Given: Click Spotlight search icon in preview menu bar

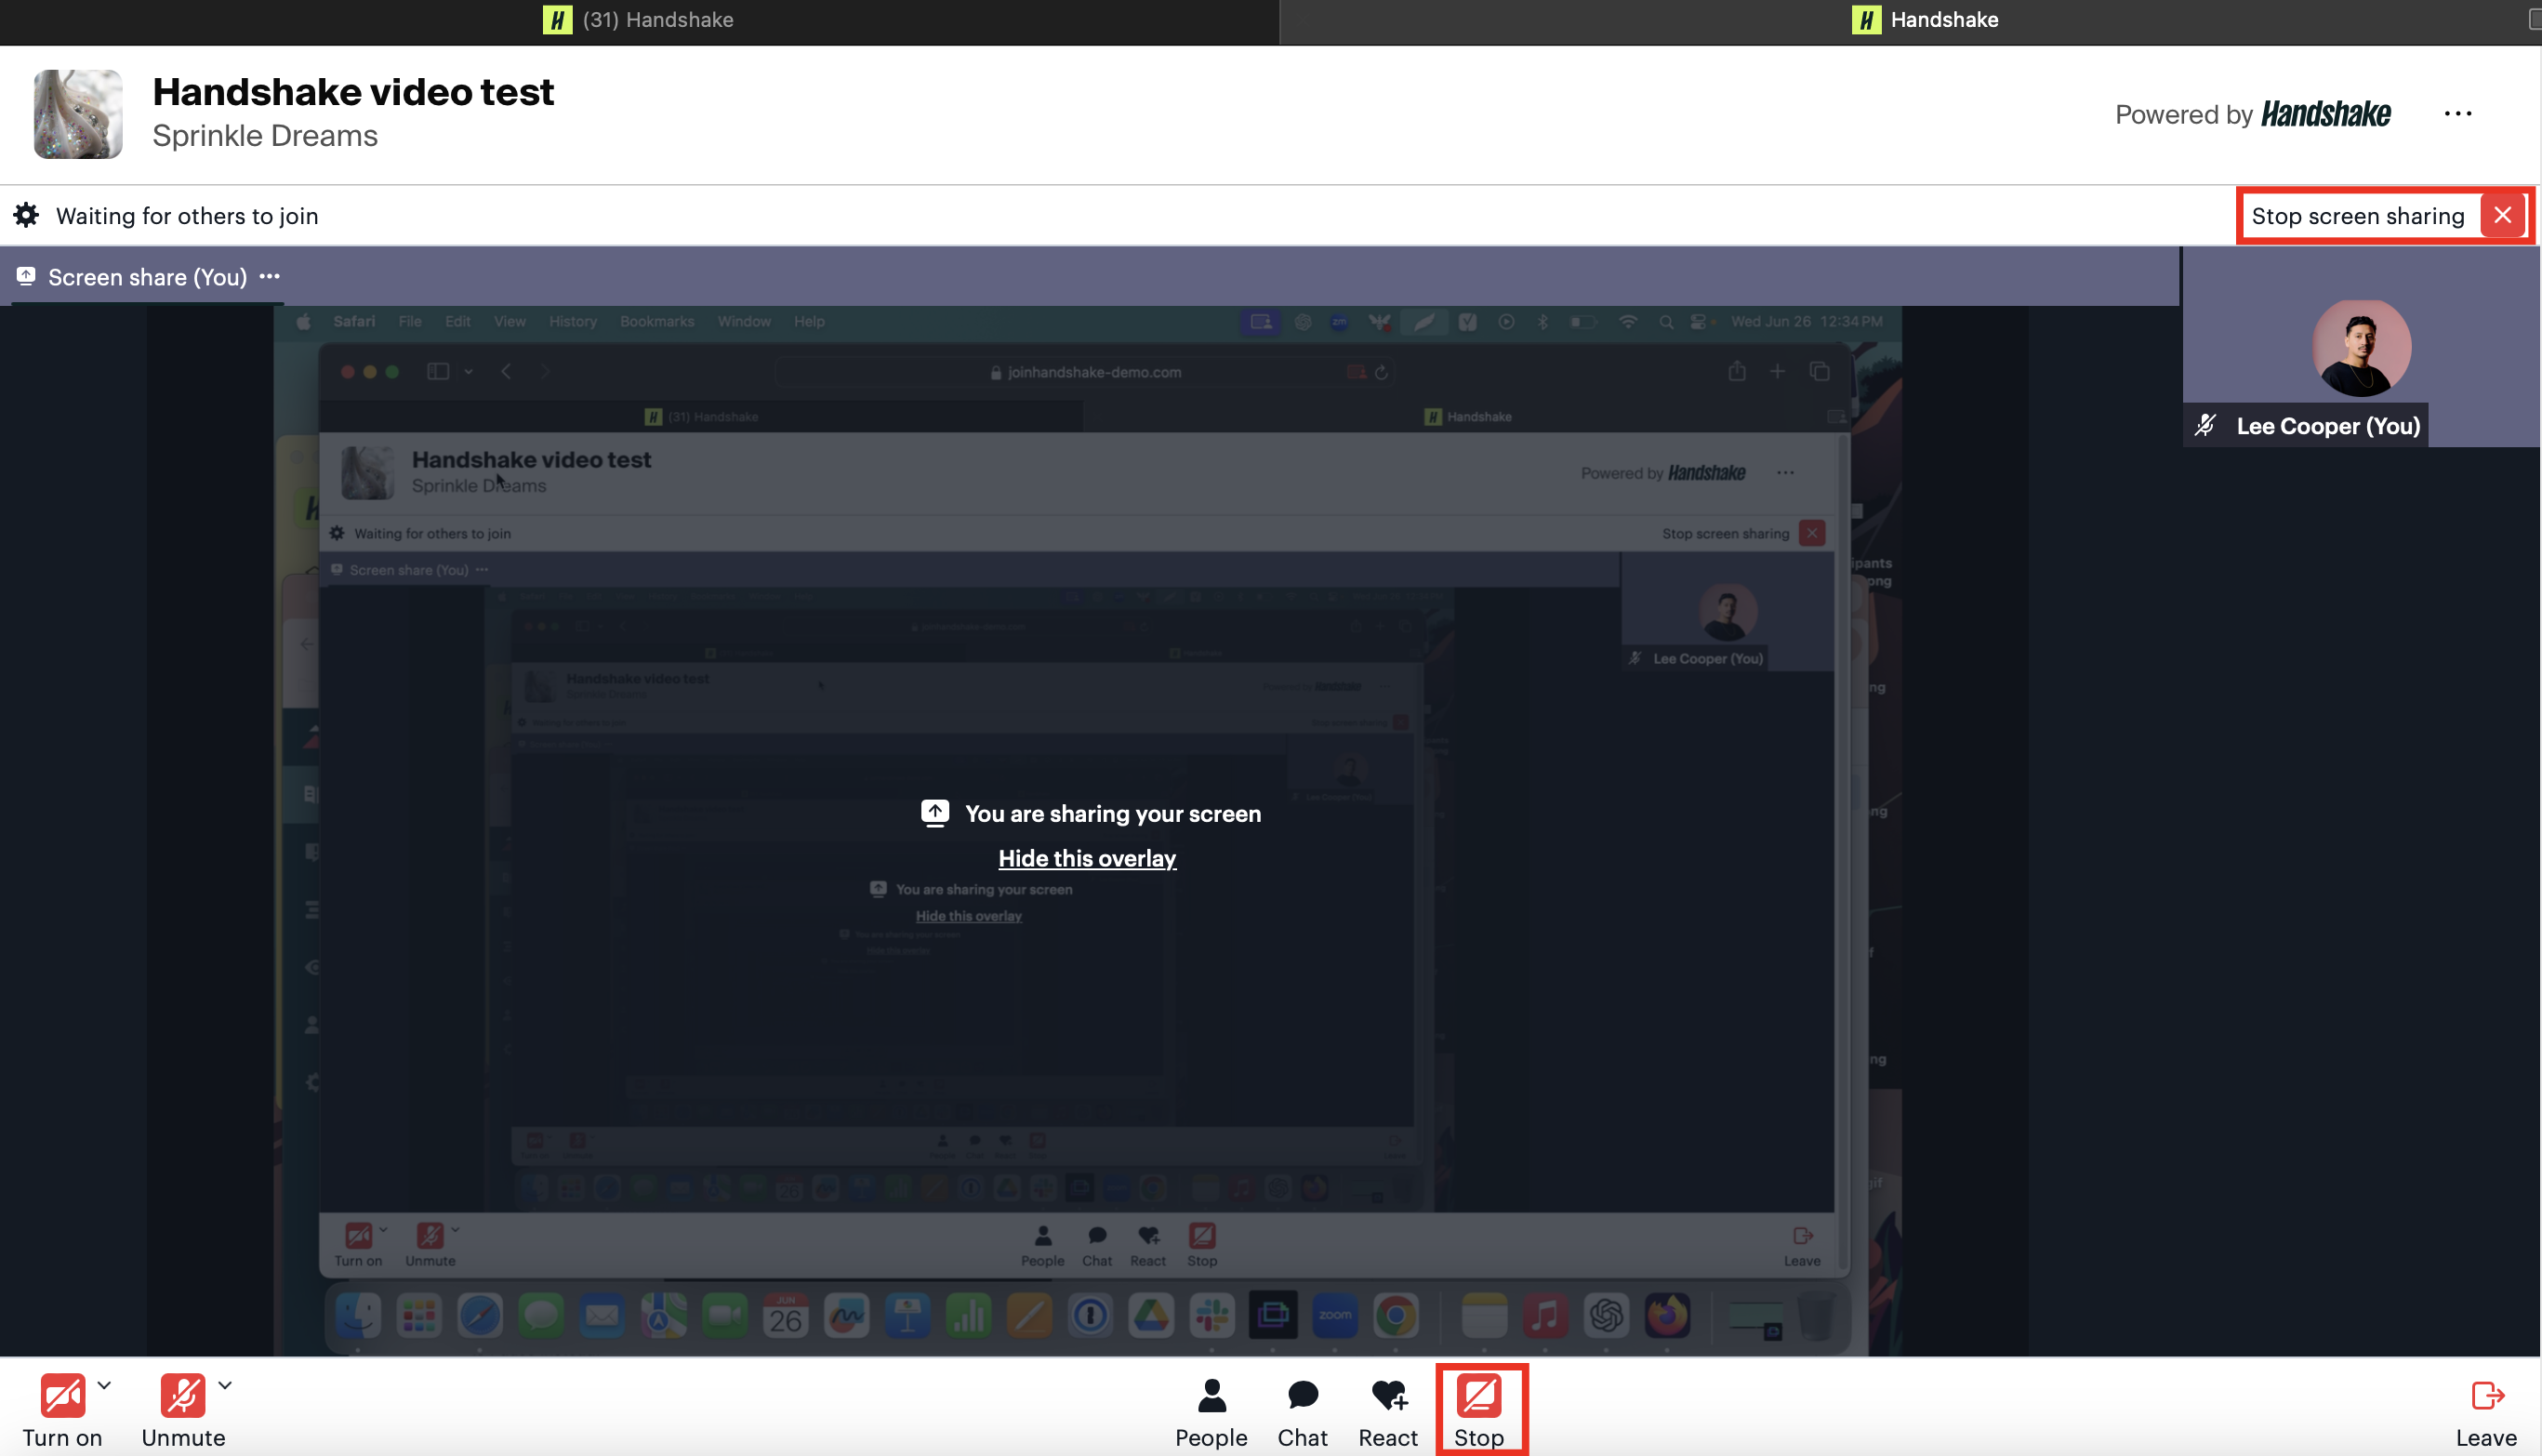Looking at the screenshot, I should click(x=1666, y=322).
